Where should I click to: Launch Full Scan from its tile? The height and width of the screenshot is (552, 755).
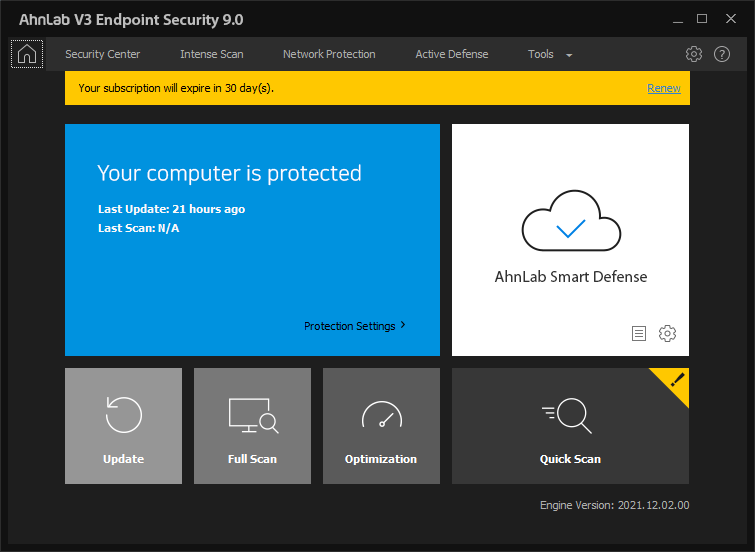(252, 426)
